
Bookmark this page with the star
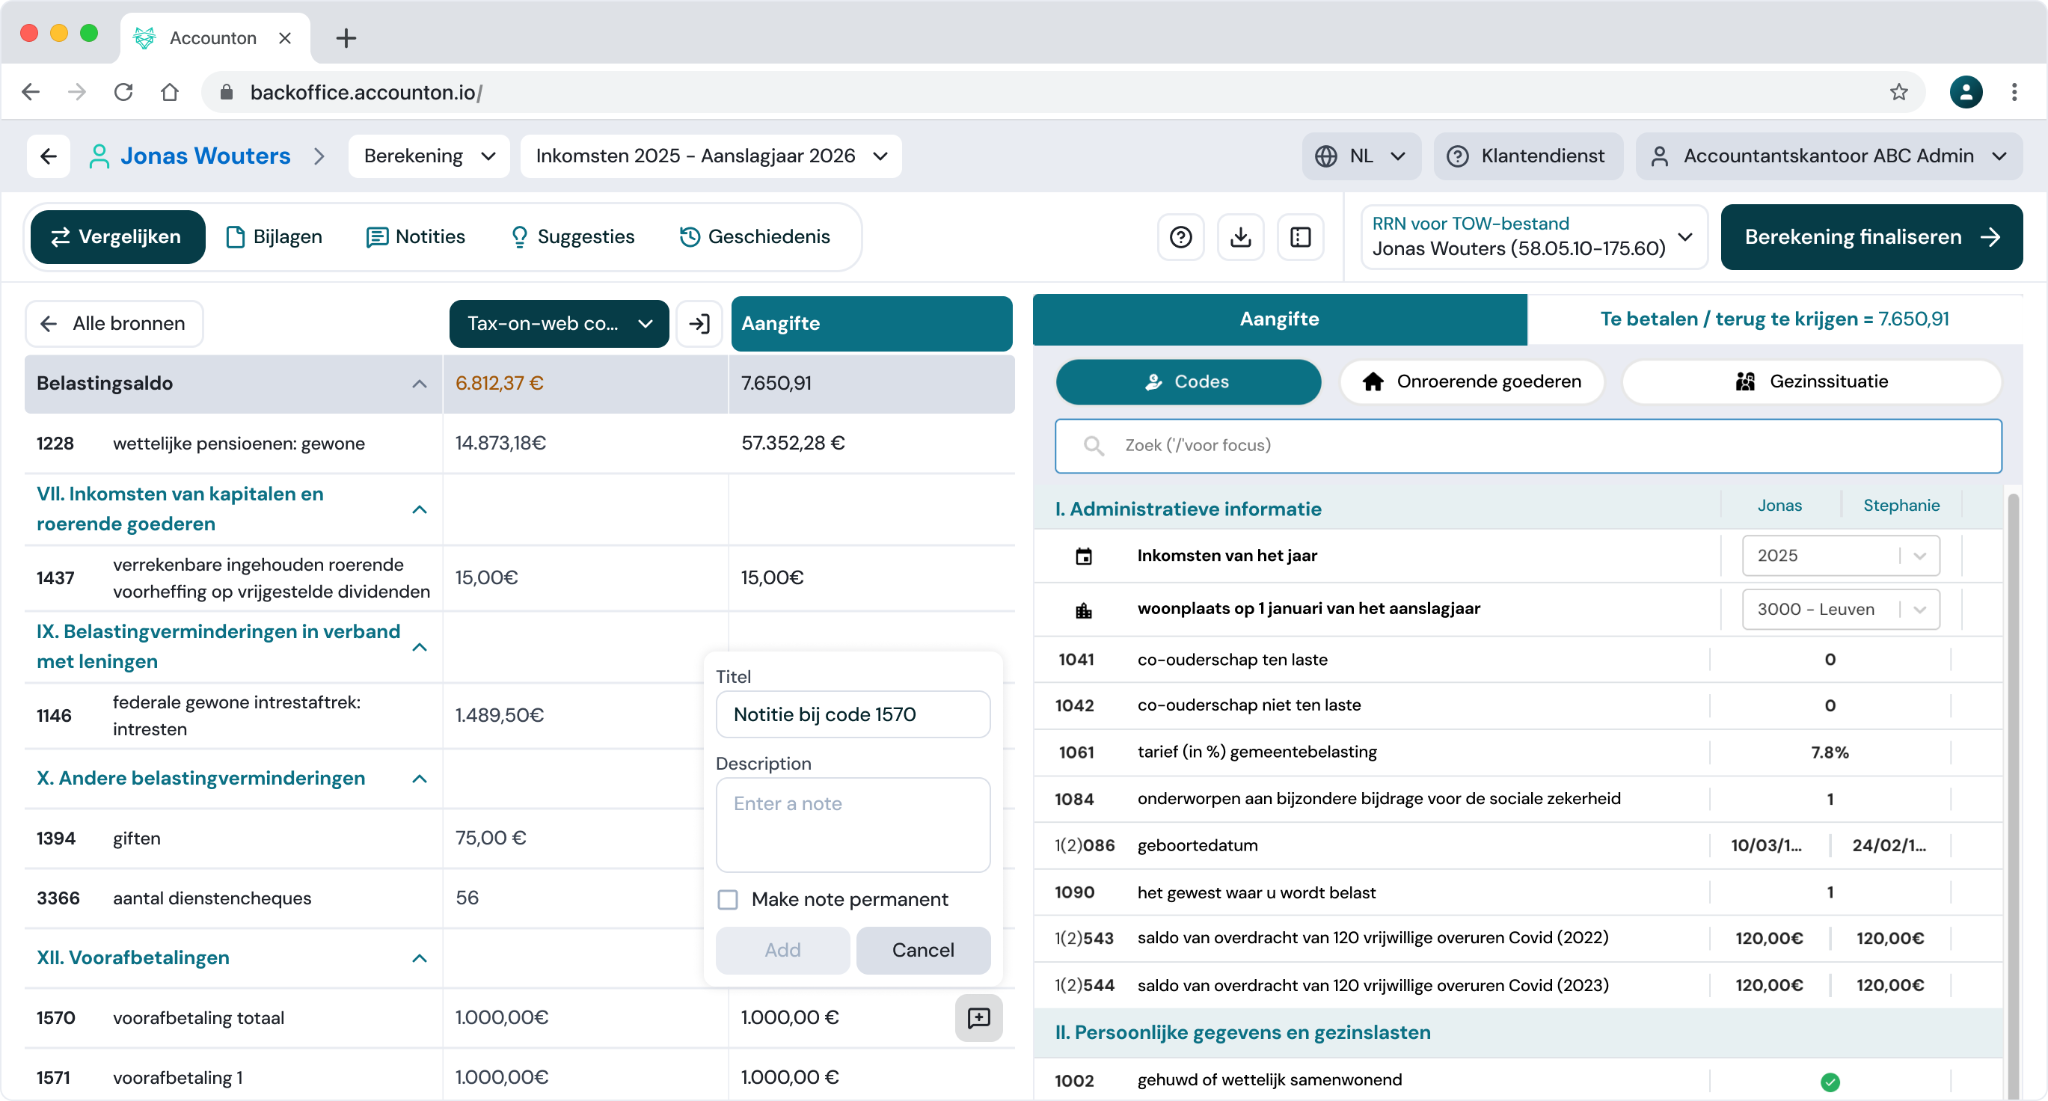[x=1899, y=92]
